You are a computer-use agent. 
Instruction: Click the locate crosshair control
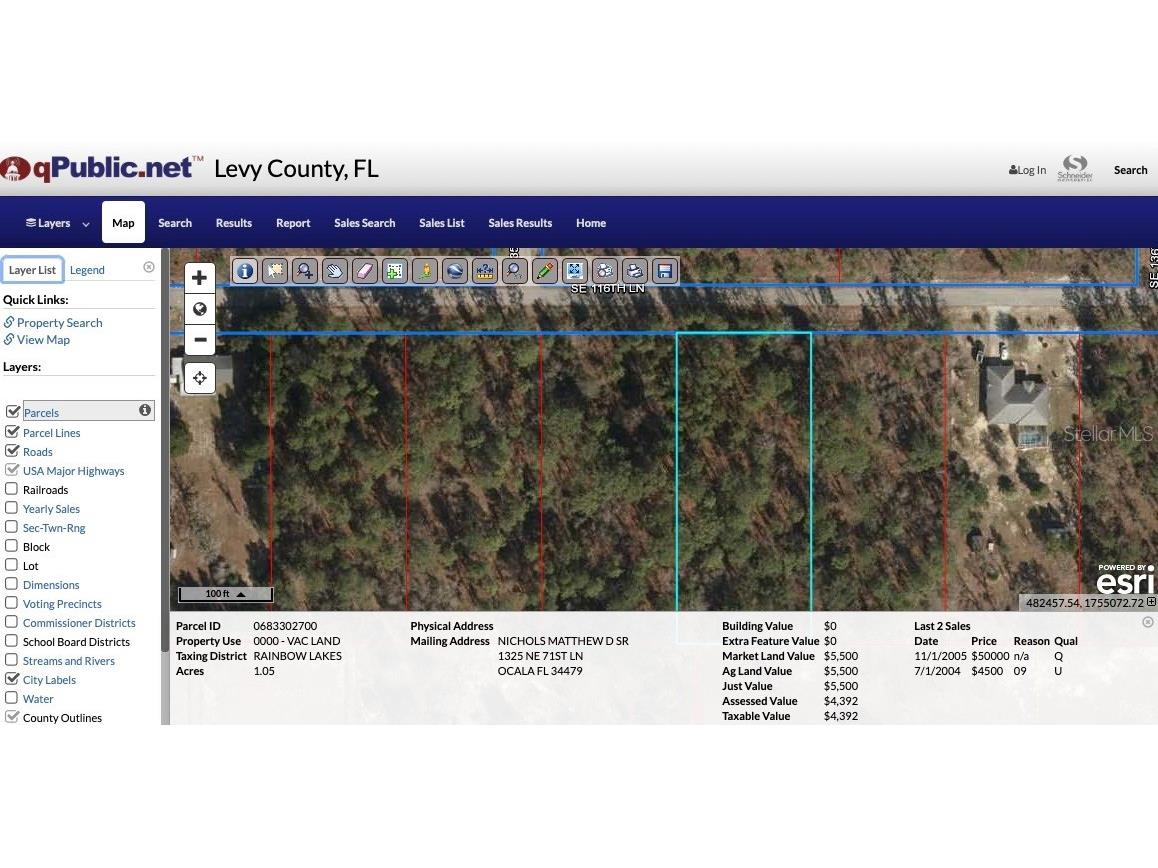[200, 377]
